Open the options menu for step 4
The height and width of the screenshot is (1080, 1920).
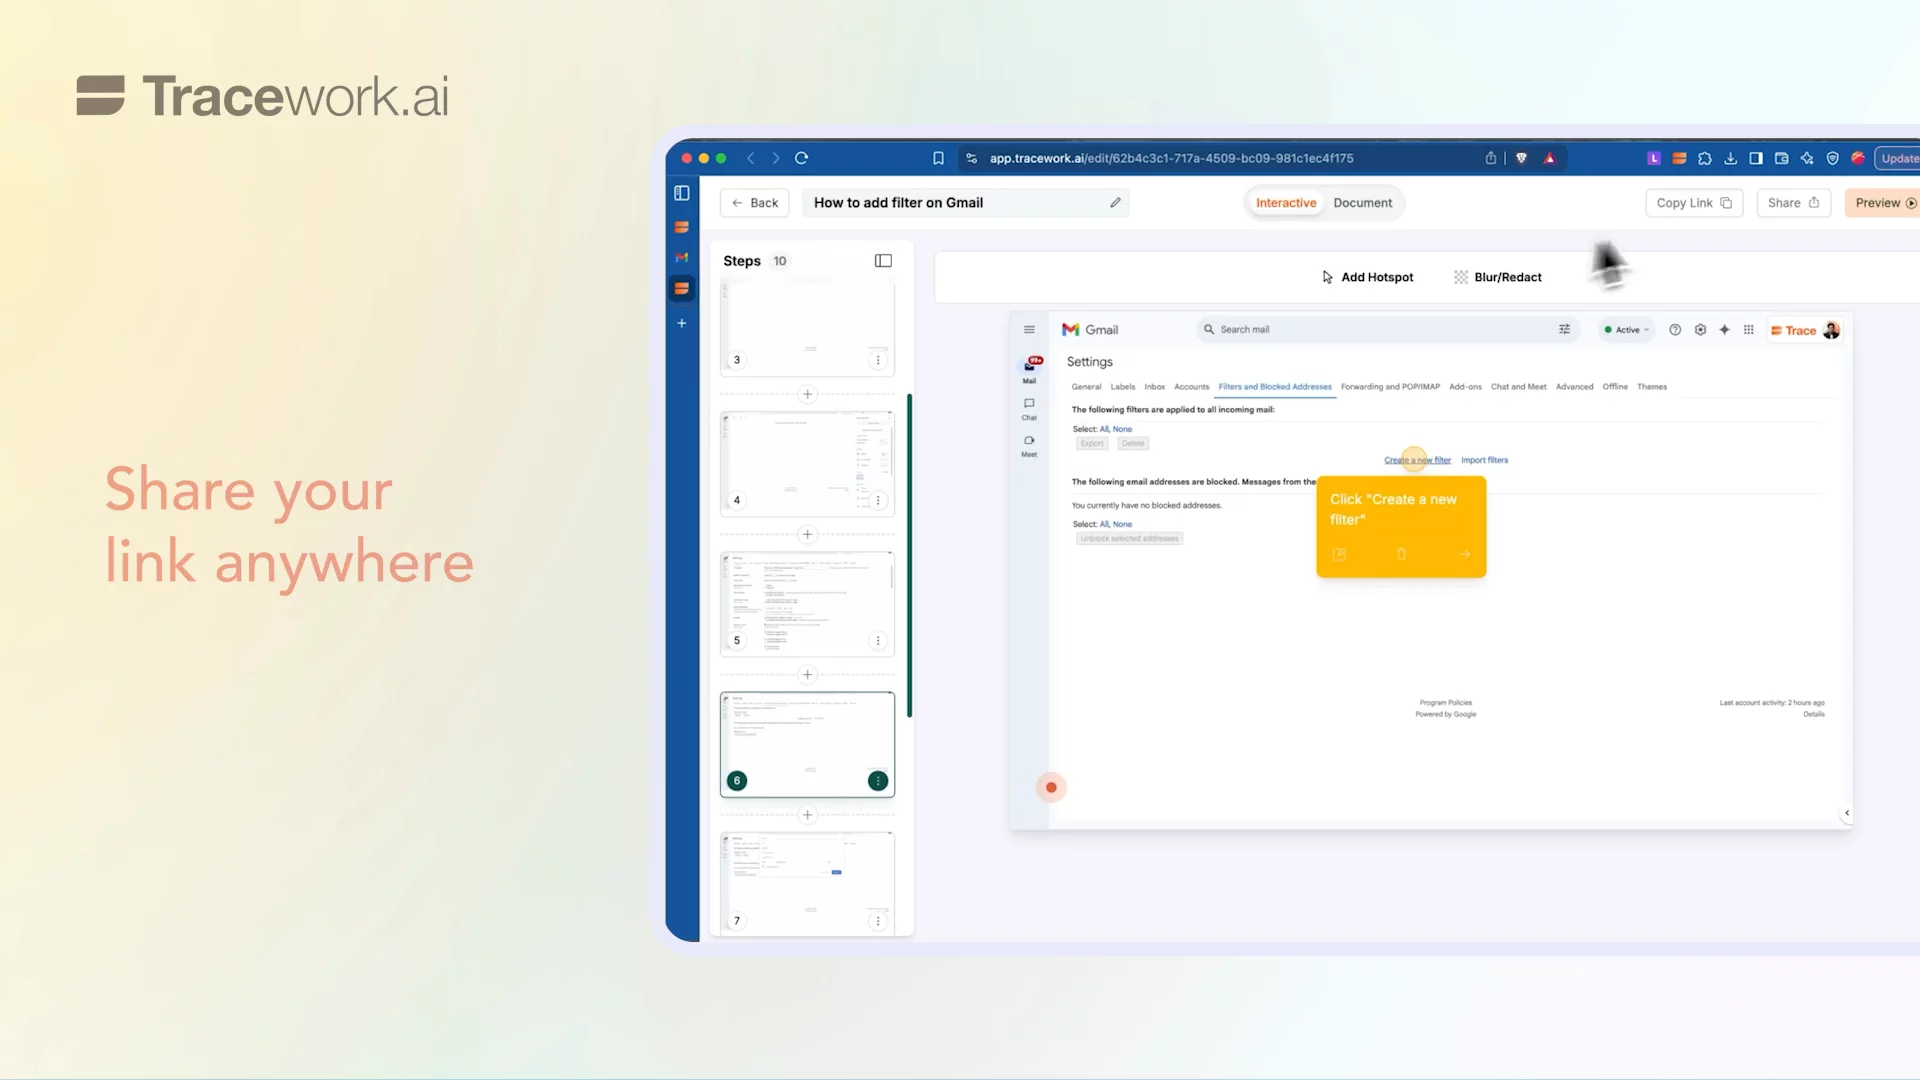coord(878,500)
